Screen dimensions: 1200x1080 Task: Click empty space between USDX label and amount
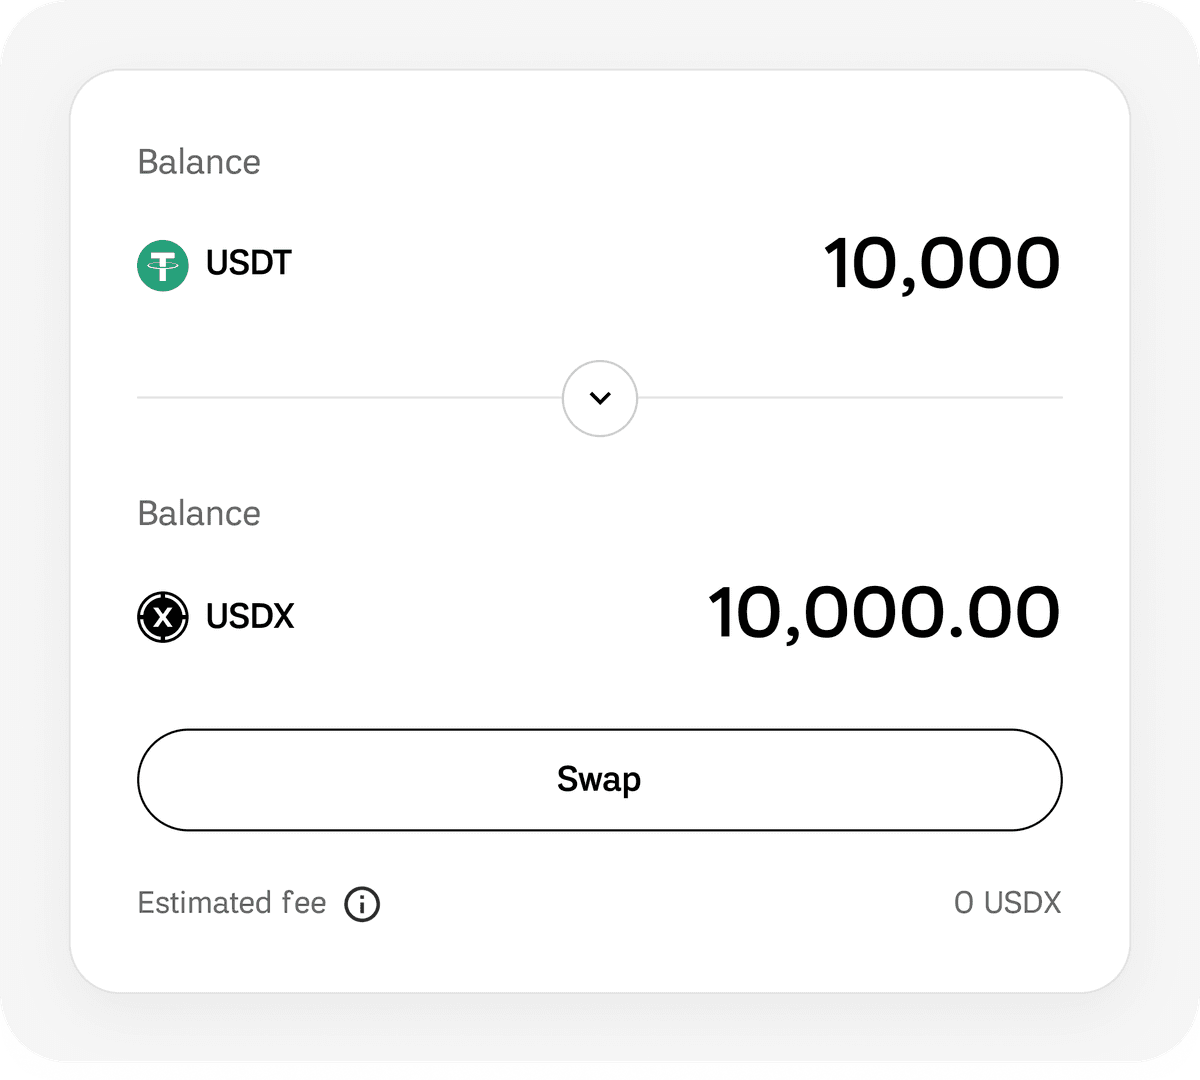pos(500,616)
